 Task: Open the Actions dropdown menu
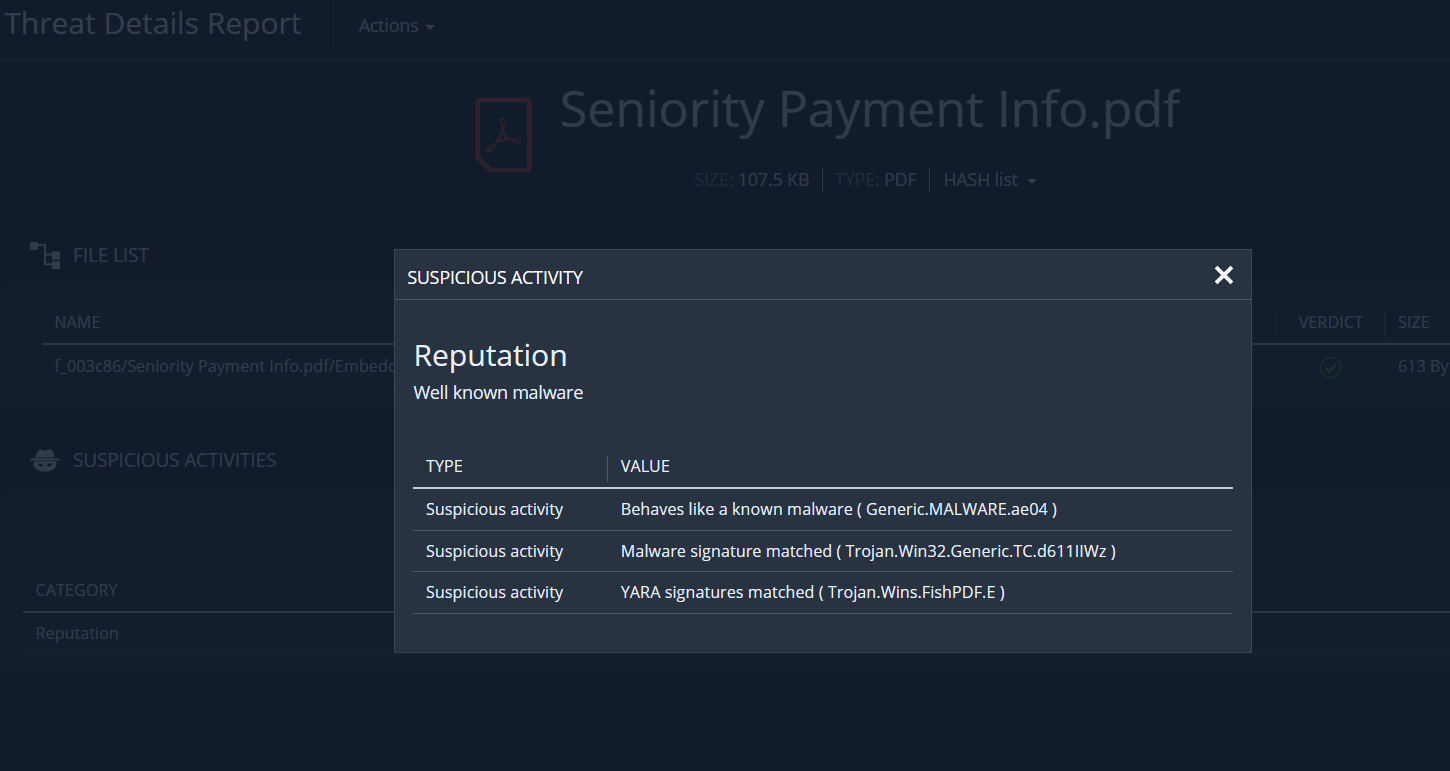[396, 26]
